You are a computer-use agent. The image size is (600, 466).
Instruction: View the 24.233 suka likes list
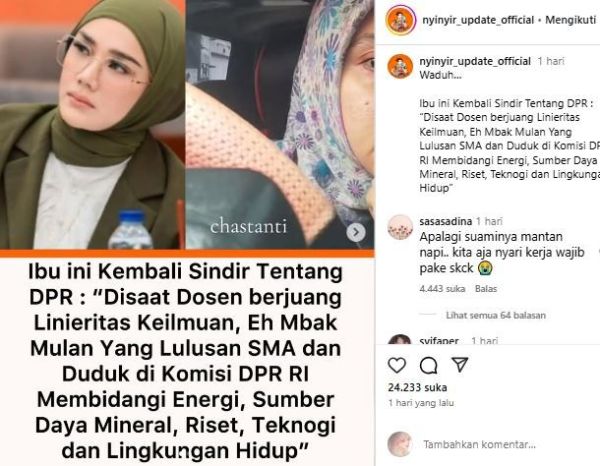417,387
